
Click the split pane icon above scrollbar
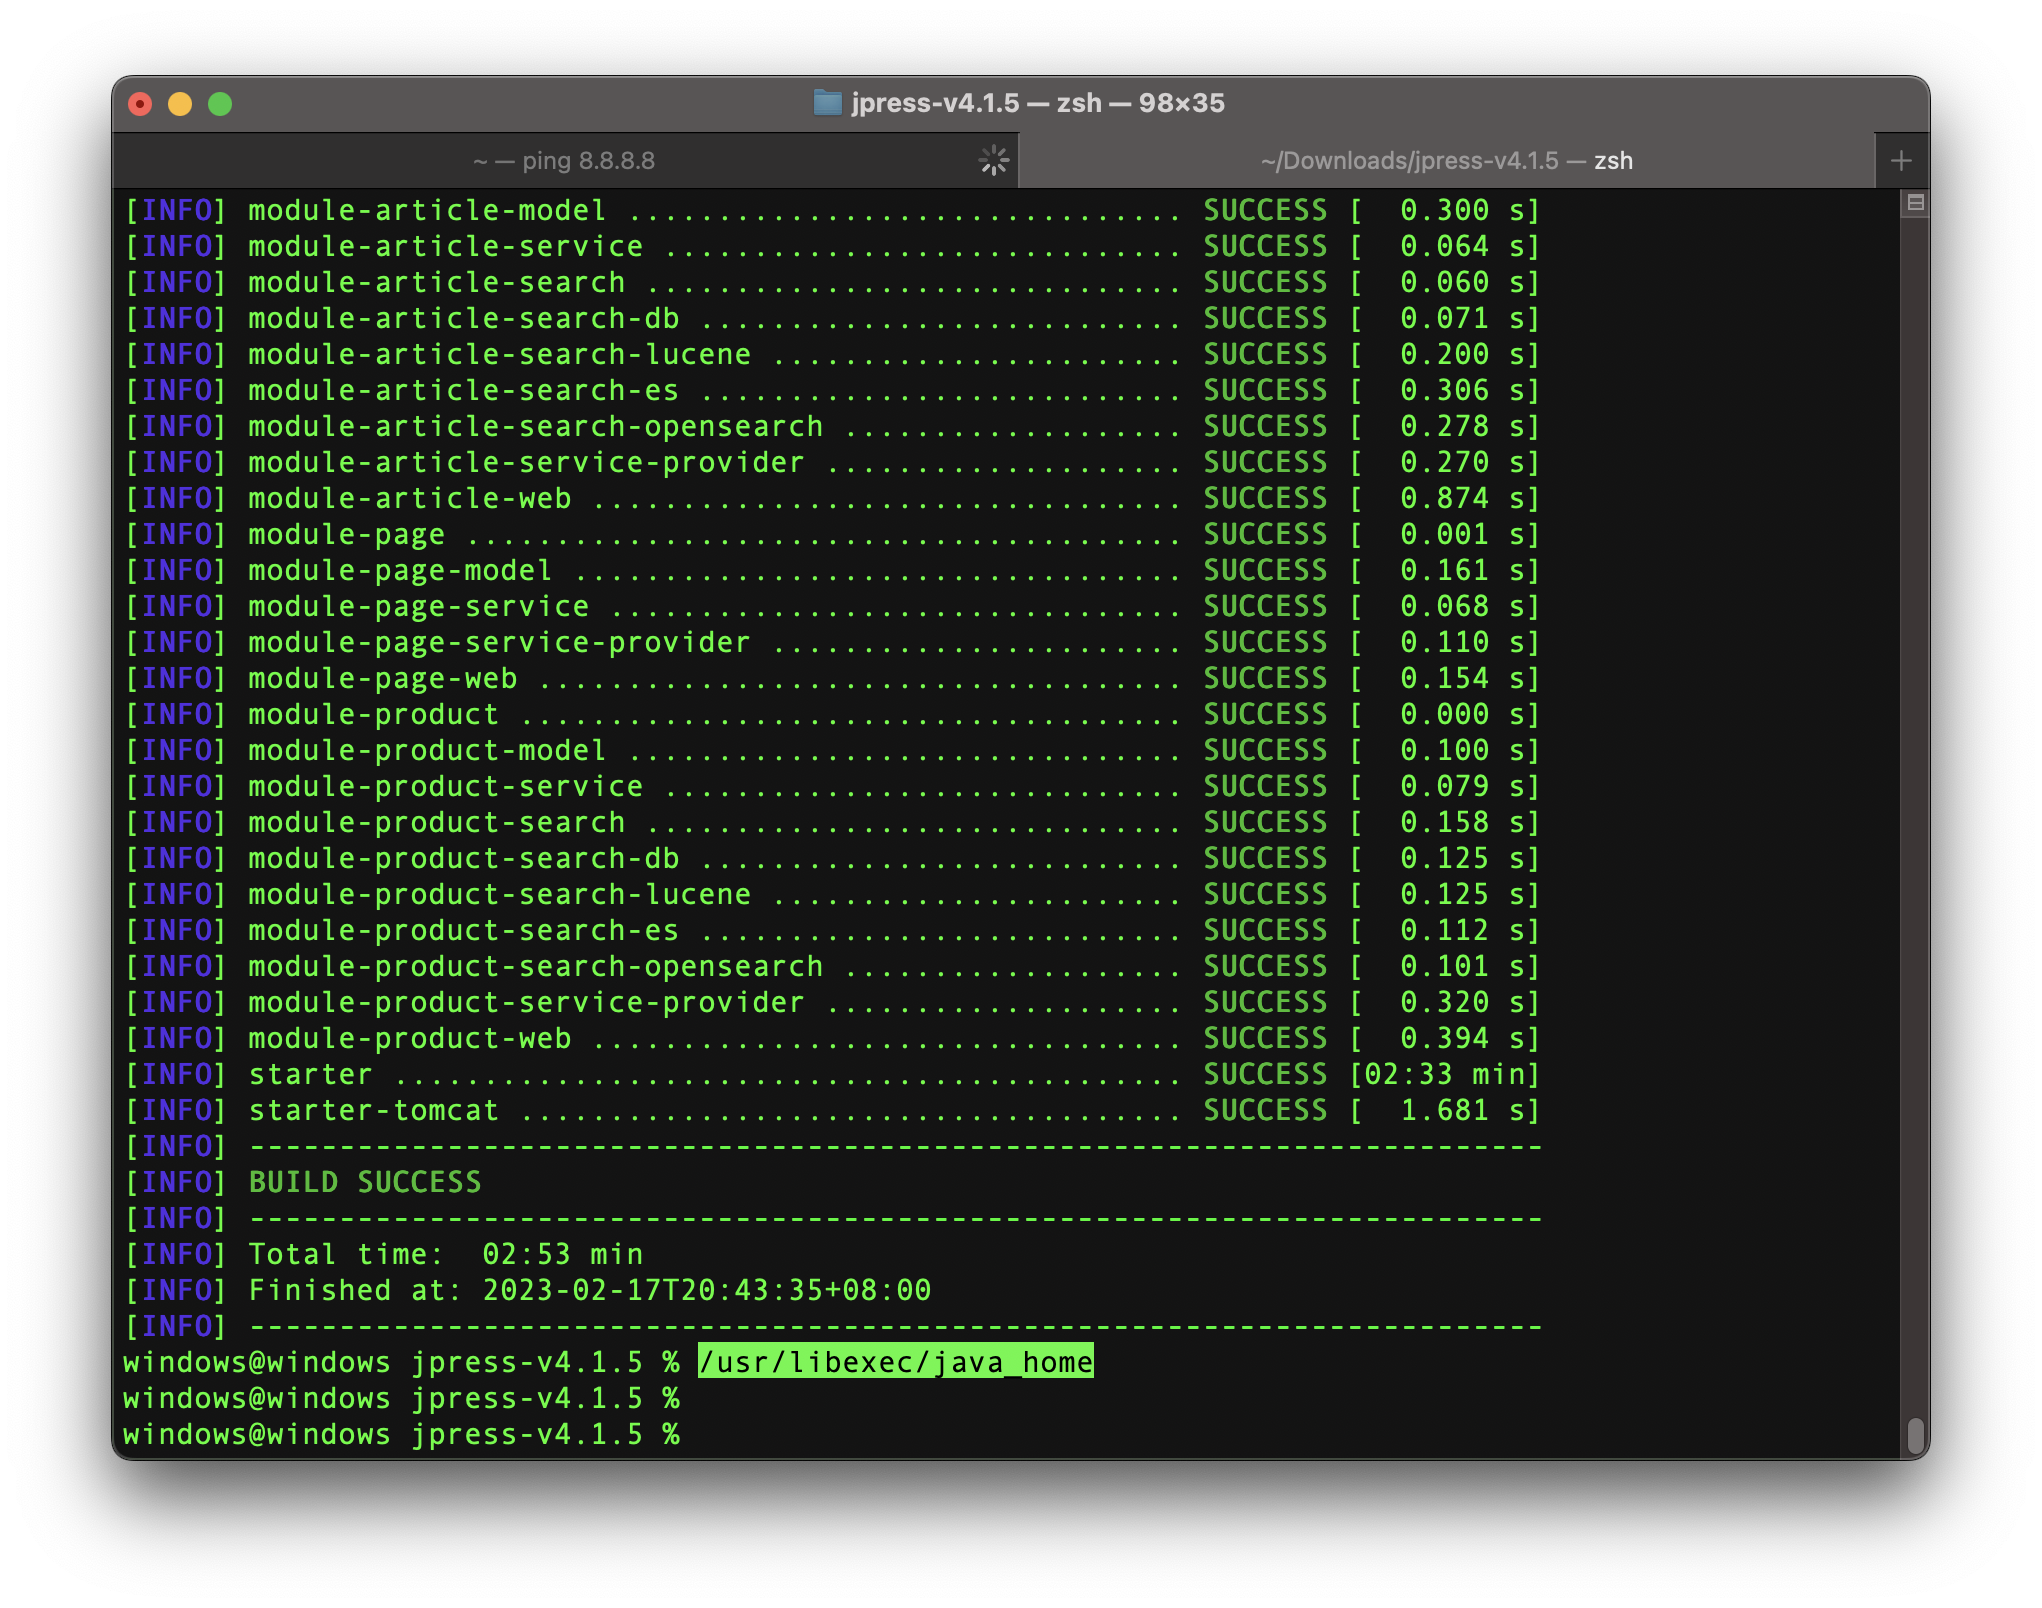(1915, 203)
